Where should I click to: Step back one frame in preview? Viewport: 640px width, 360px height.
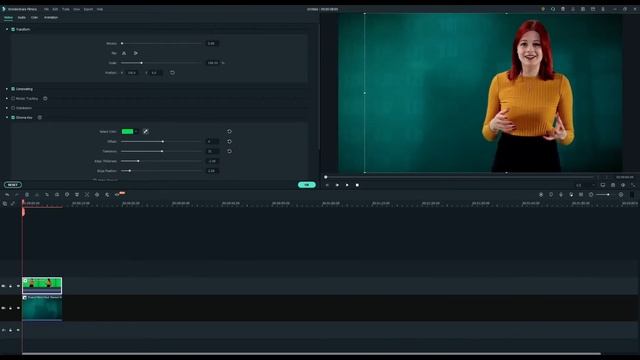point(327,185)
